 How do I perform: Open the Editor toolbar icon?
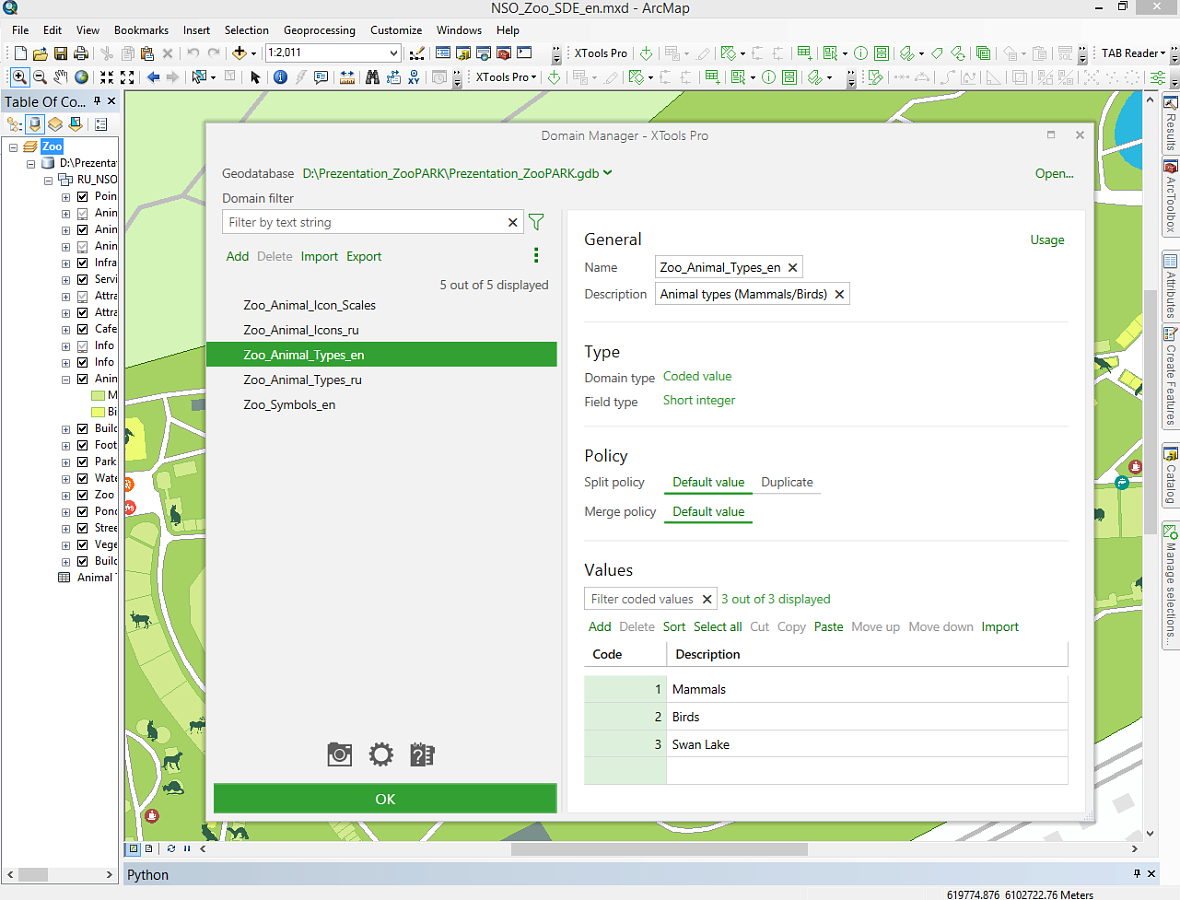tap(417, 53)
